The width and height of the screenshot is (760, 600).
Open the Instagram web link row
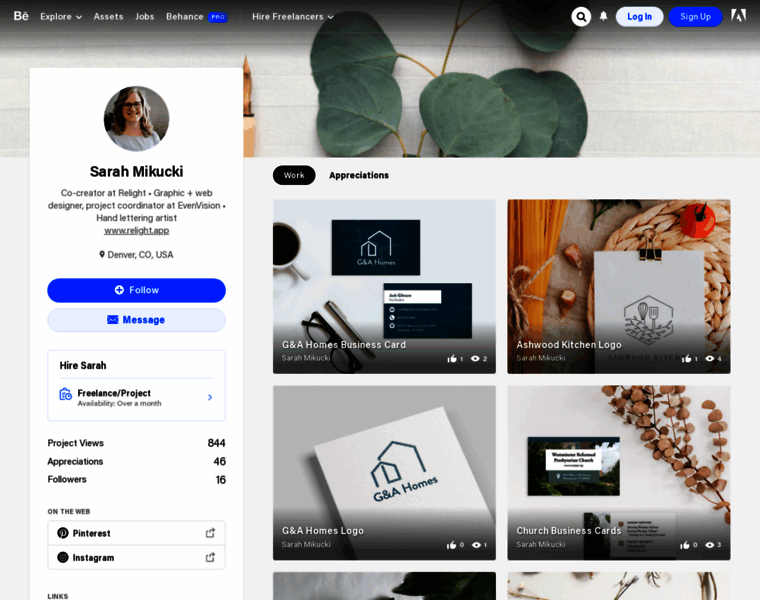(136, 557)
